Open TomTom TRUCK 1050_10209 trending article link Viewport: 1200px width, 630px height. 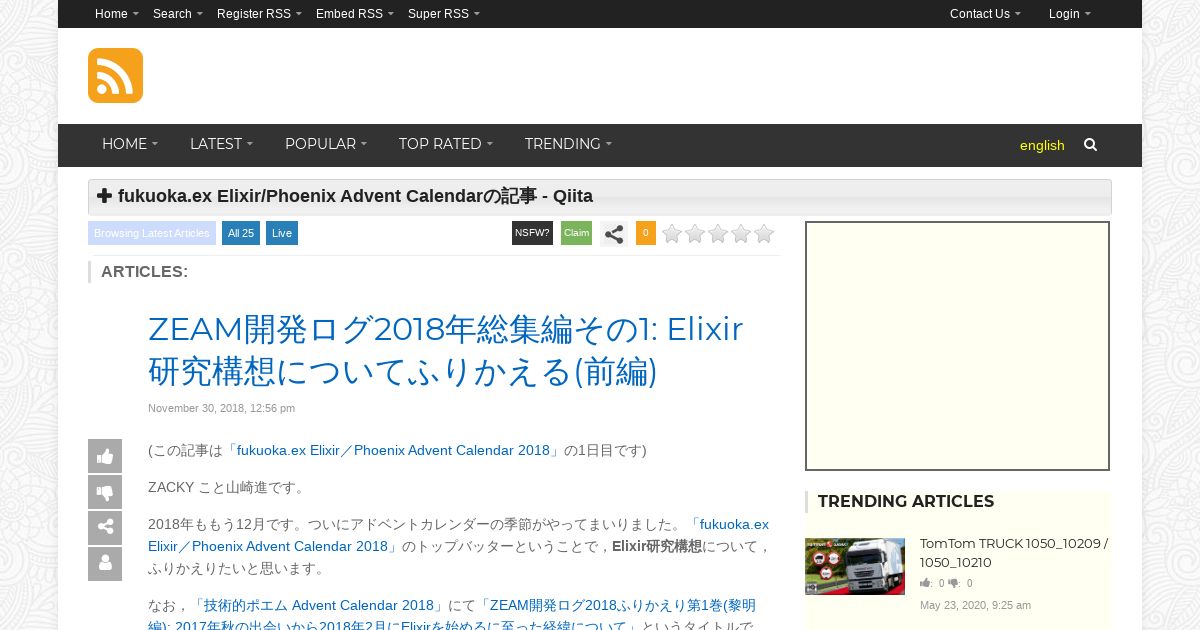[x=1014, y=552]
